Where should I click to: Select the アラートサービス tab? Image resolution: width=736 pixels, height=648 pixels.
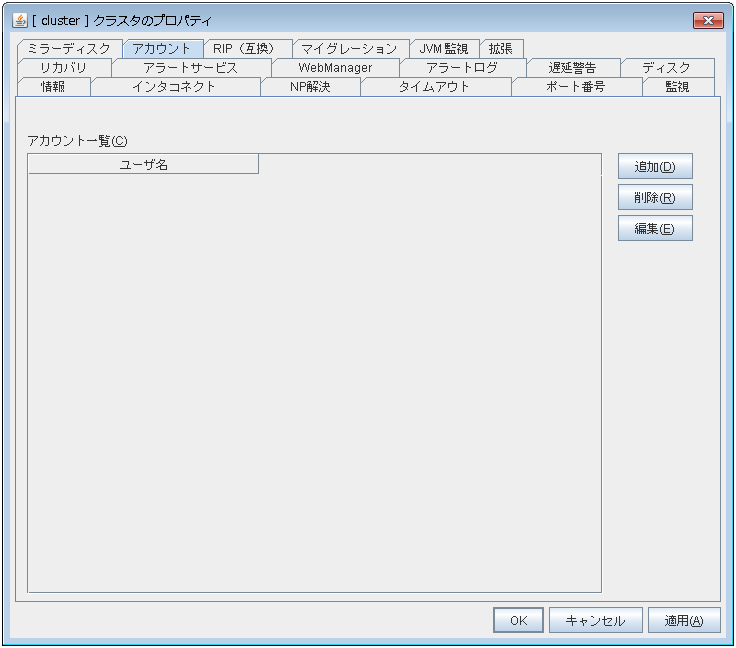click(x=190, y=67)
